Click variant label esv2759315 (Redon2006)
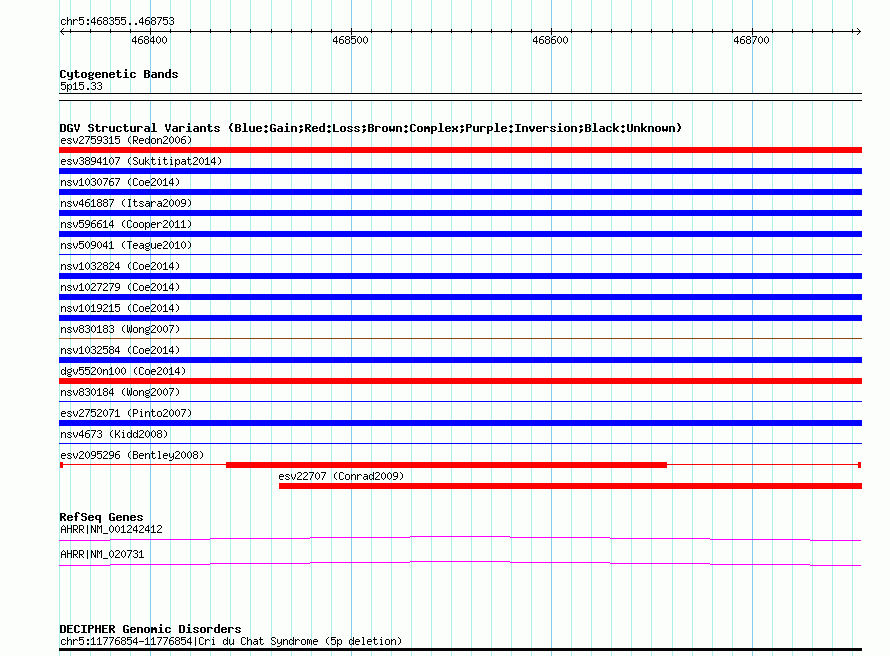890x656 pixels. click(126, 140)
